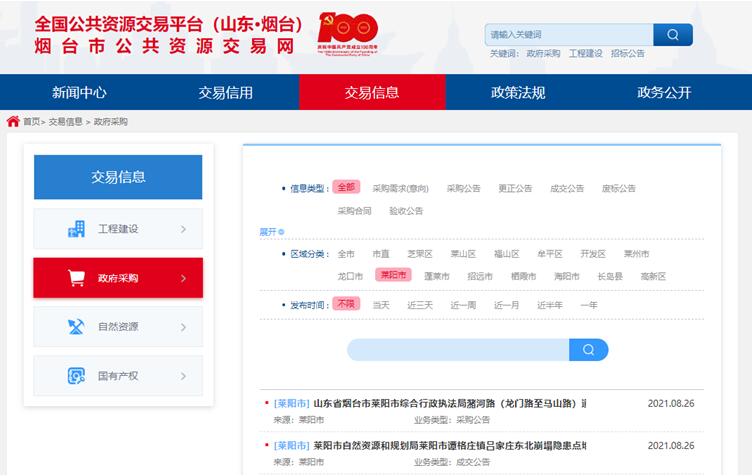Viewport: 752px width, 476px height.
Task: Click the home icon in breadcrumb
Action: tap(13, 122)
